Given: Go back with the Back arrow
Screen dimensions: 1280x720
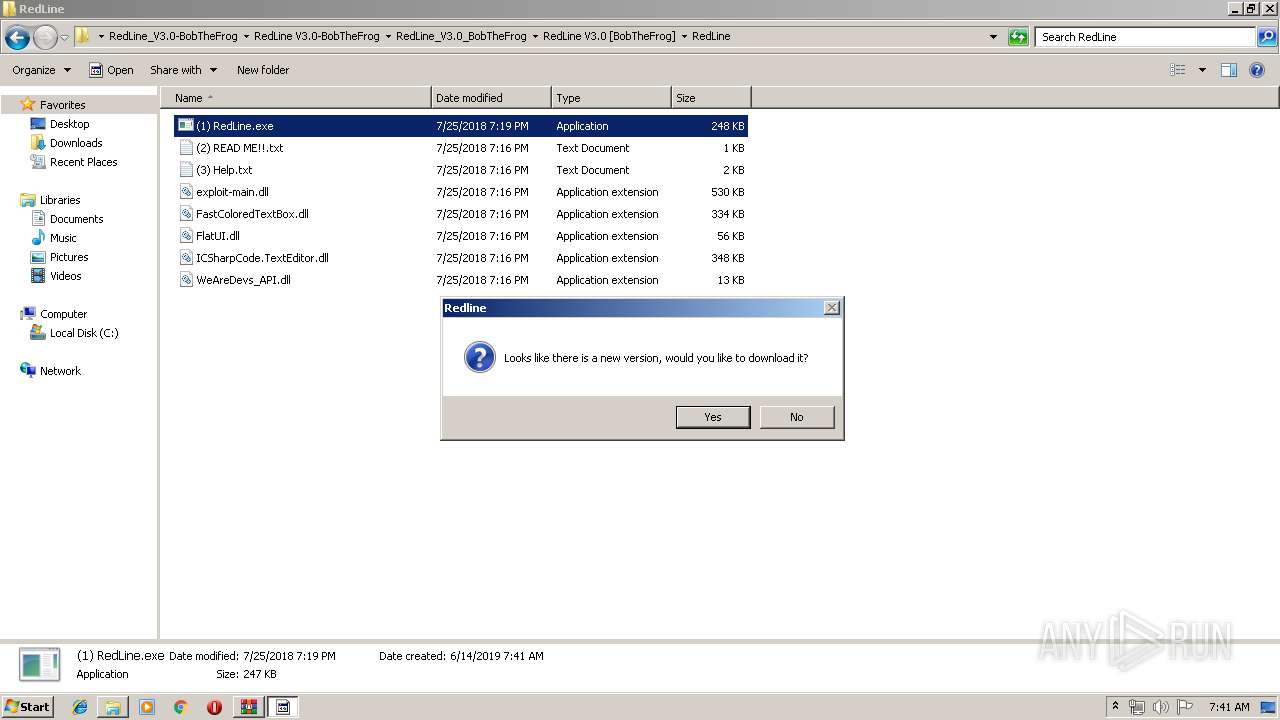Looking at the screenshot, I should tap(17, 38).
